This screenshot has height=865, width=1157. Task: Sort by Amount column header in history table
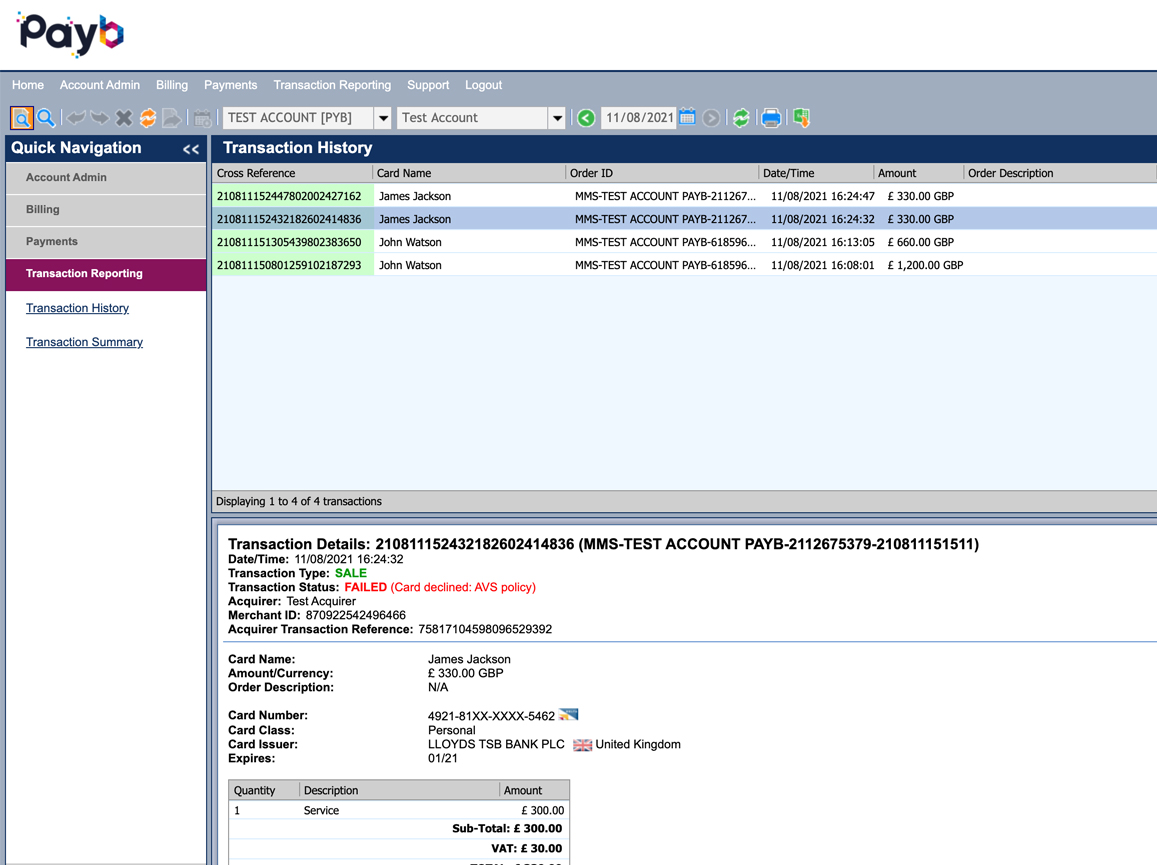tap(919, 173)
